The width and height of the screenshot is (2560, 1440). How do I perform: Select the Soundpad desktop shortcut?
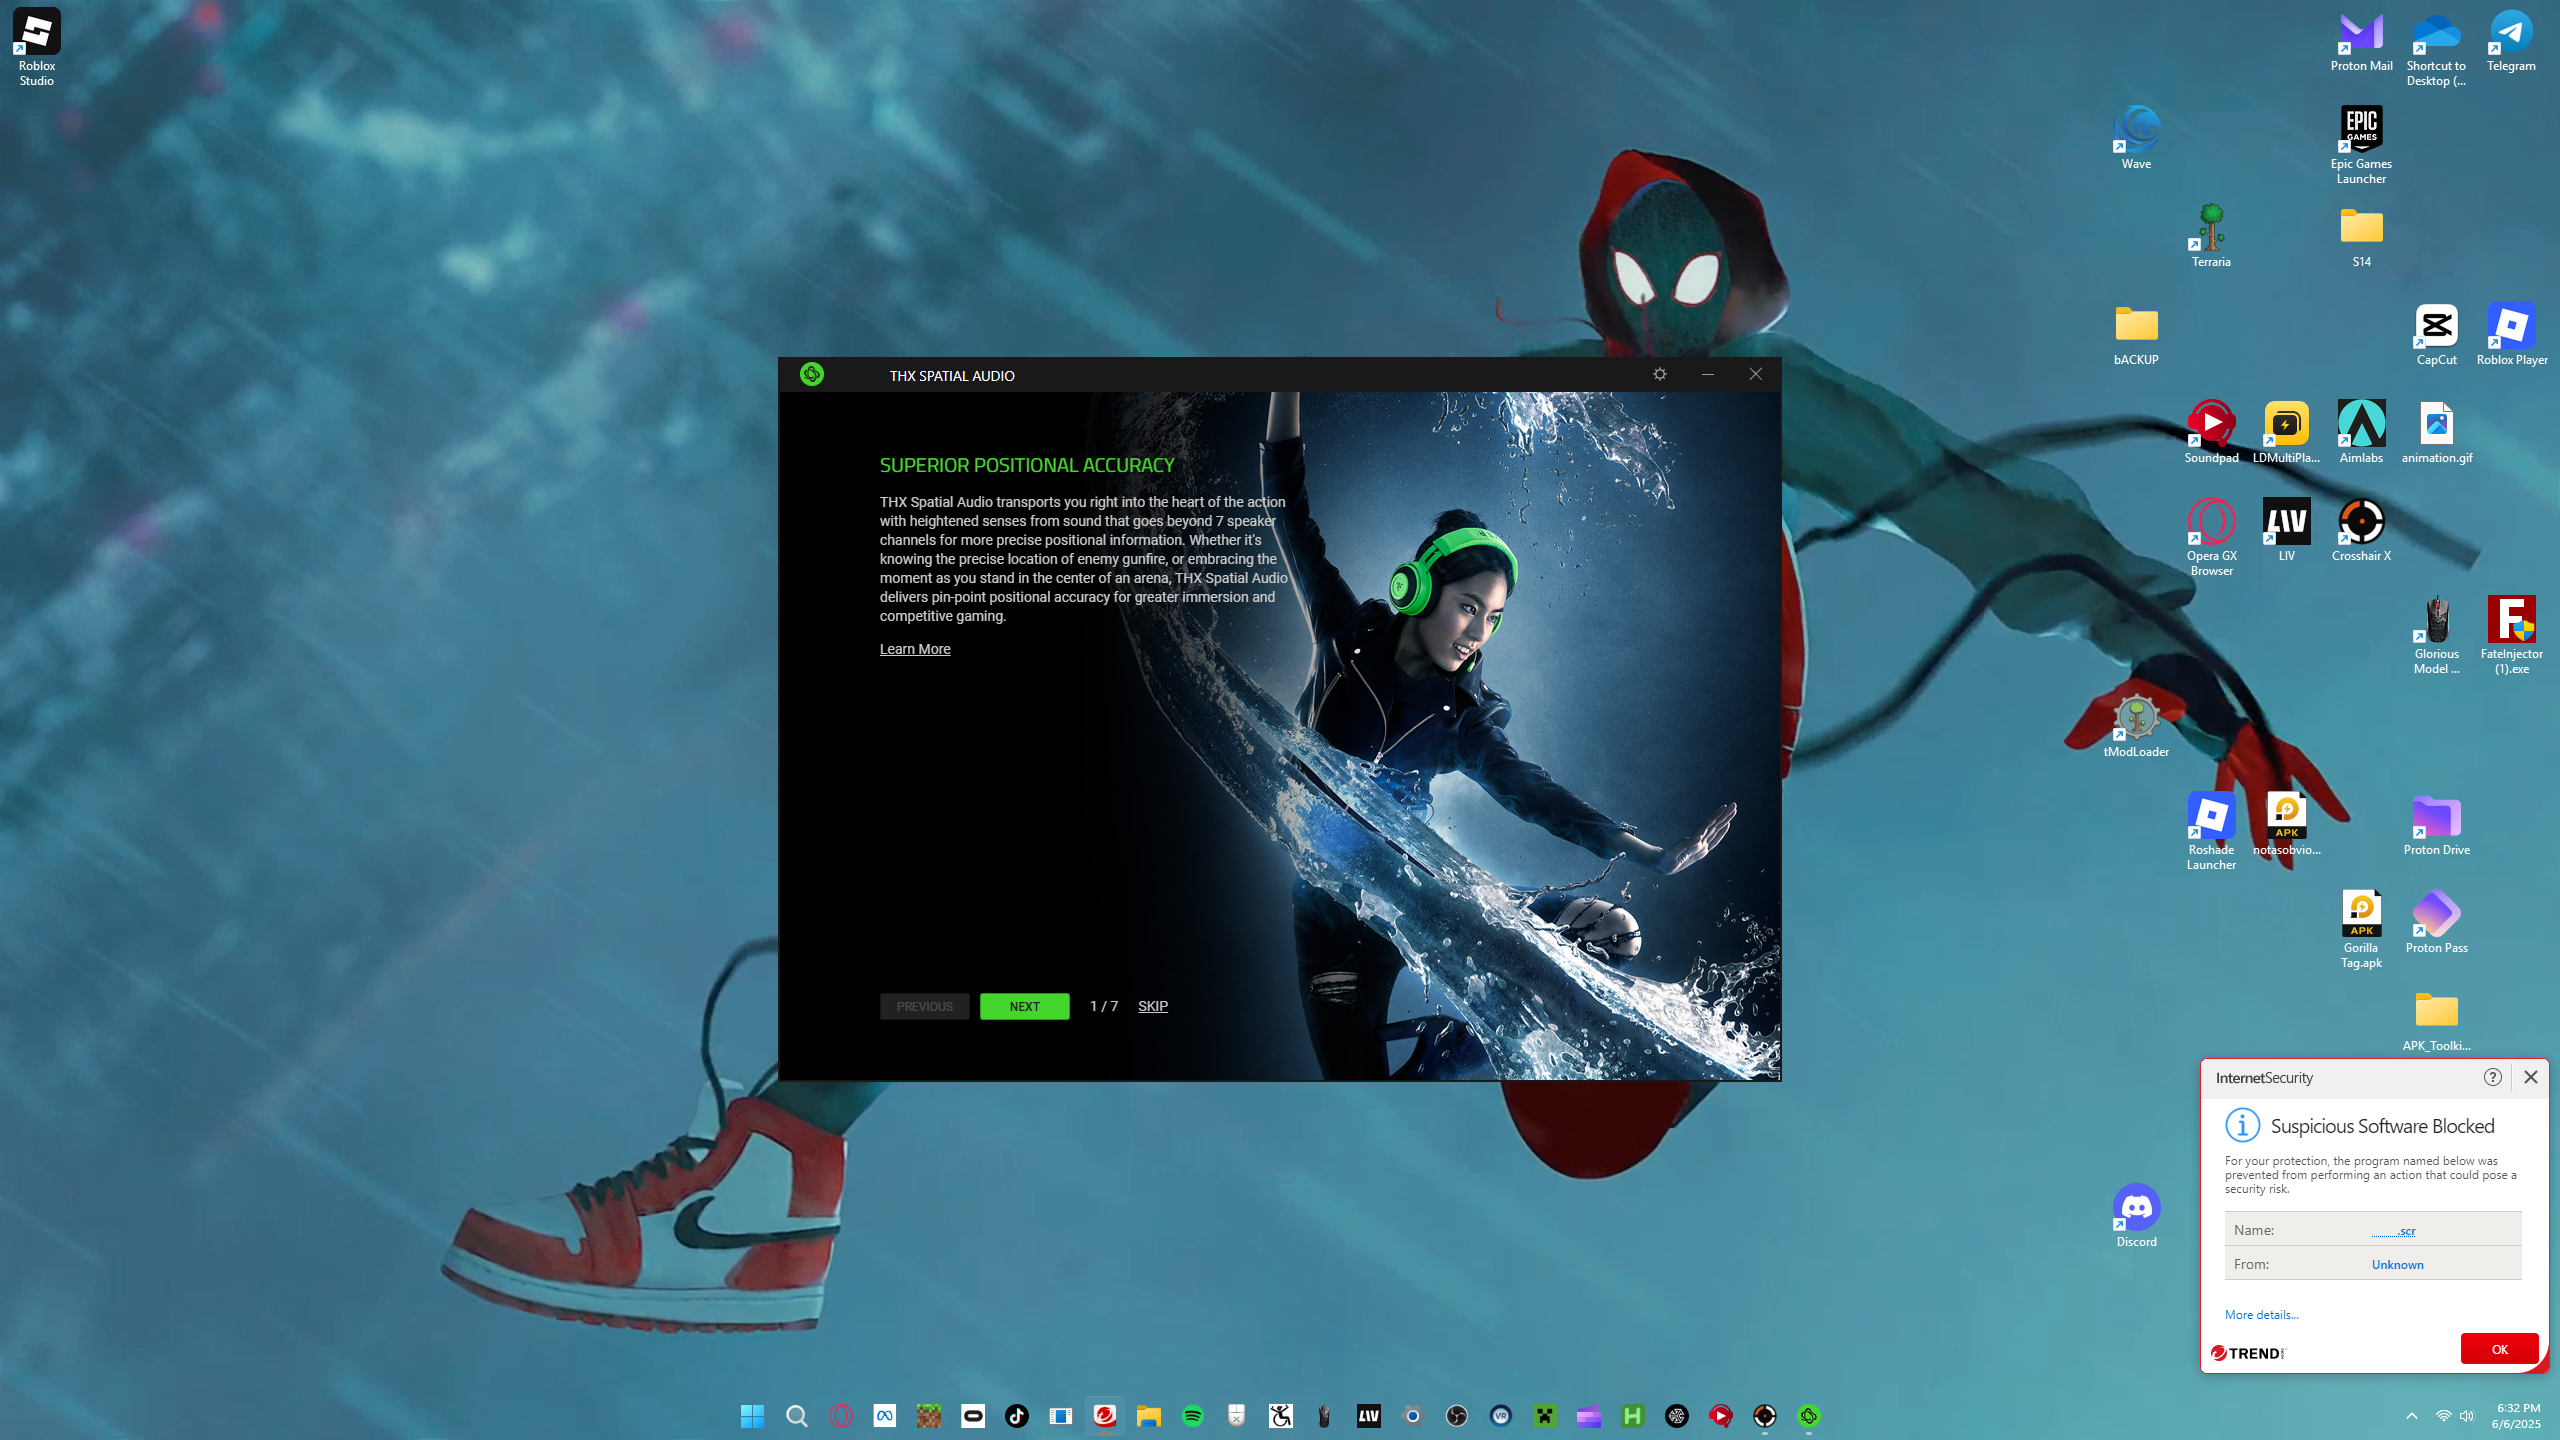click(2211, 432)
